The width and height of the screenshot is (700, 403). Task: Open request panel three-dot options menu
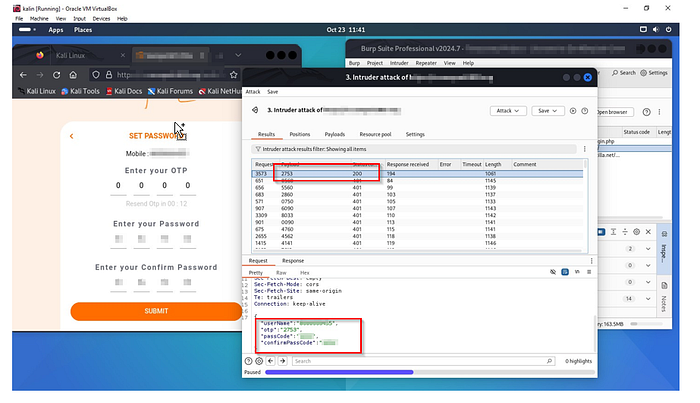[592, 261]
